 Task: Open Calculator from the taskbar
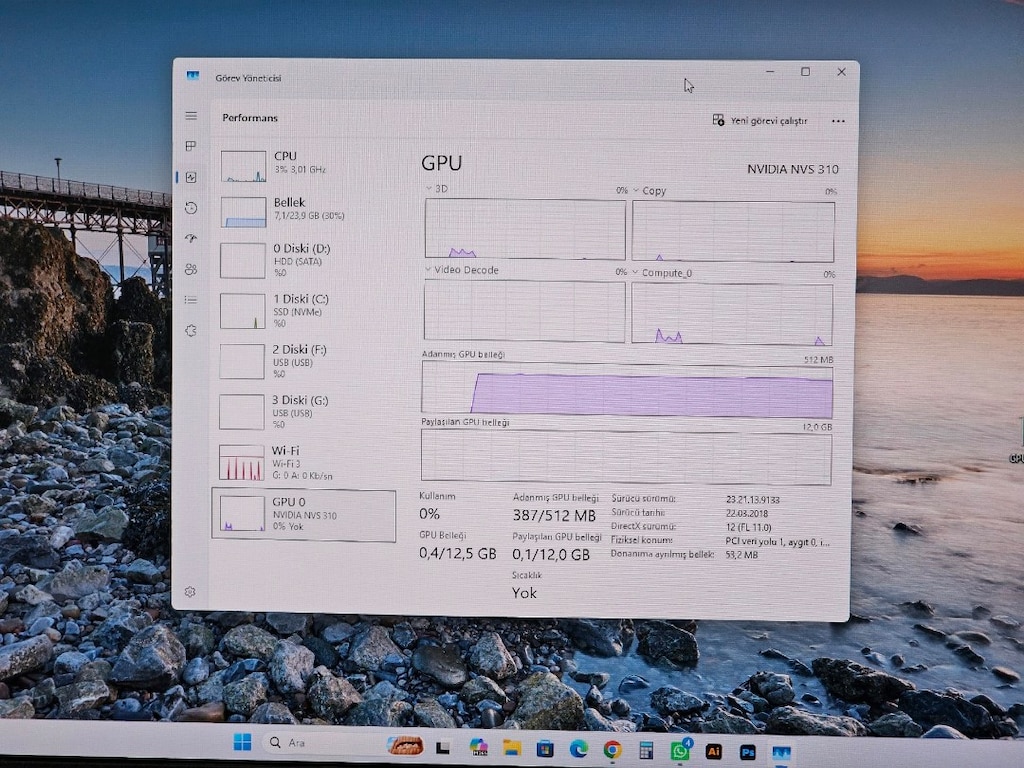click(647, 750)
